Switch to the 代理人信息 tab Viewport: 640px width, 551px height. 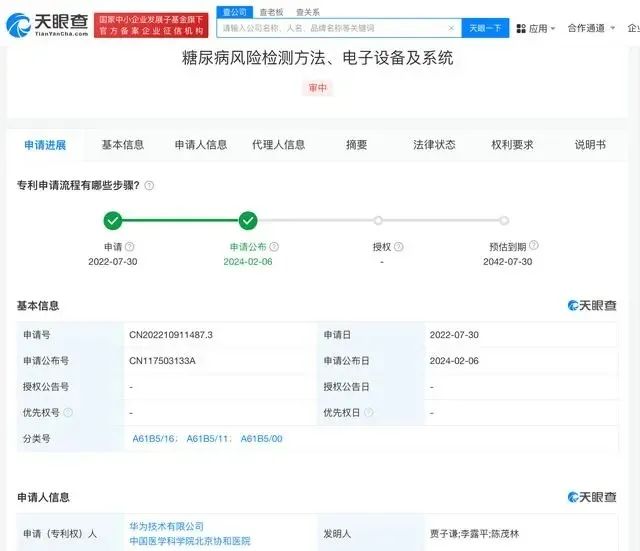[x=279, y=145]
